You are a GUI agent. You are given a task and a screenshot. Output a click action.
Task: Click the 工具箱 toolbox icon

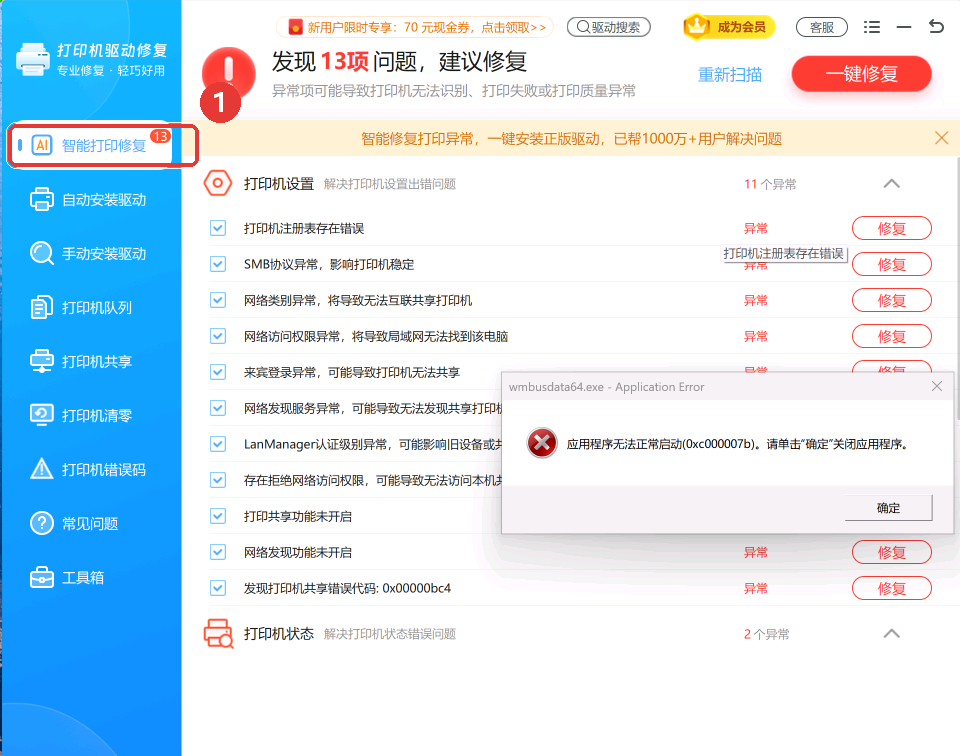coord(42,577)
